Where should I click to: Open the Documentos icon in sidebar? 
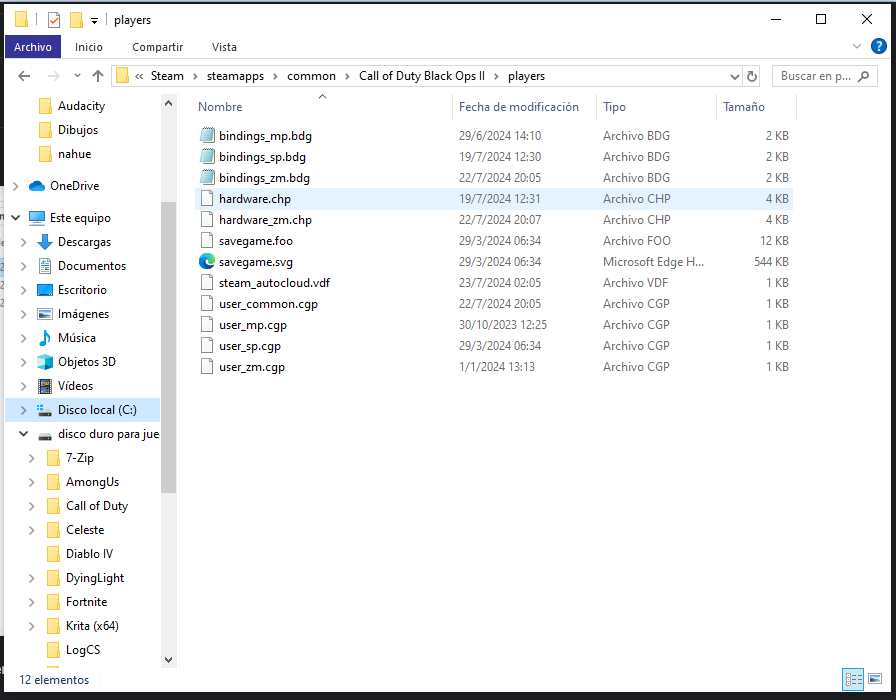point(45,266)
